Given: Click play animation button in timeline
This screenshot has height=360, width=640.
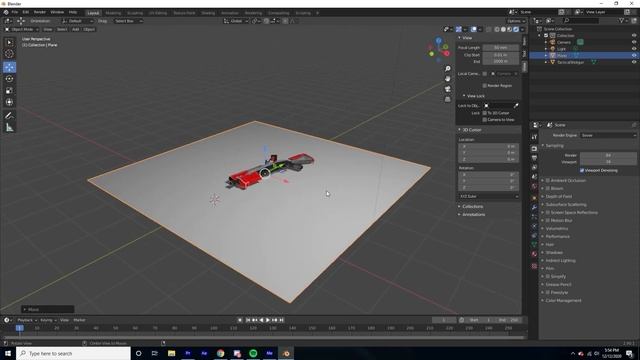Looking at the screenshot, I should 268,320.
